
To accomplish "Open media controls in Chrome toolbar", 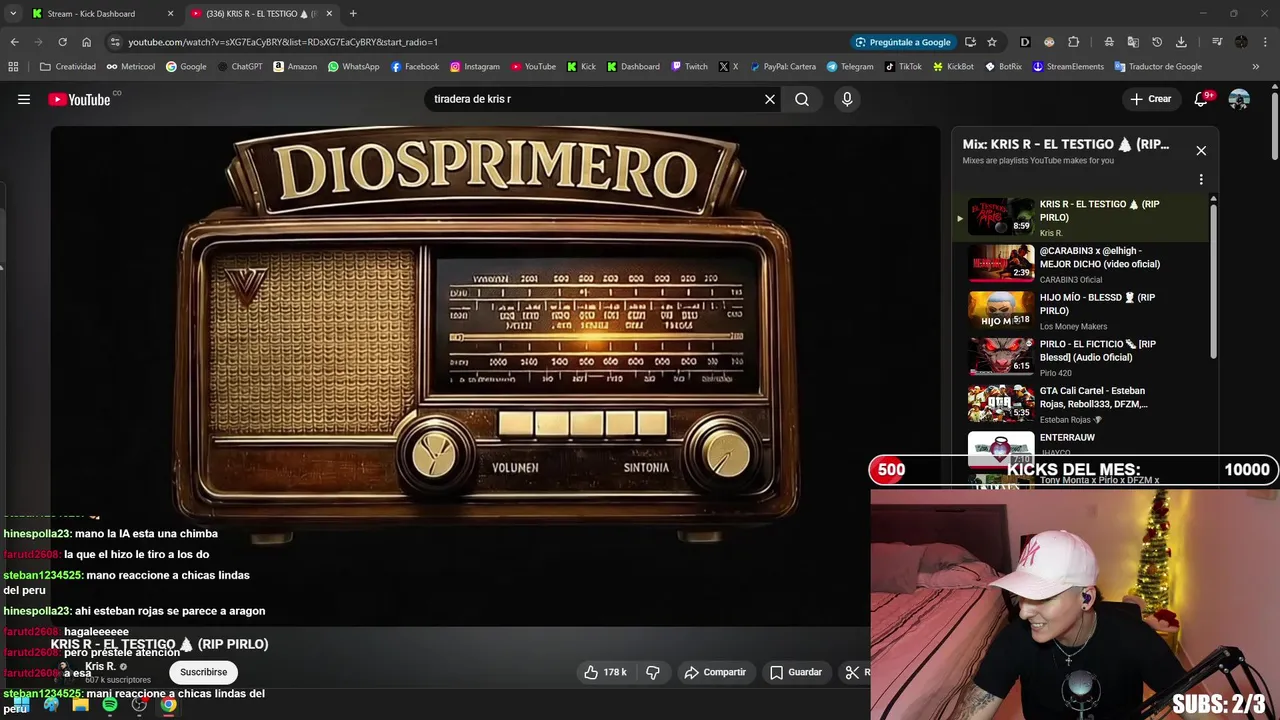I will pos(1217,42).
